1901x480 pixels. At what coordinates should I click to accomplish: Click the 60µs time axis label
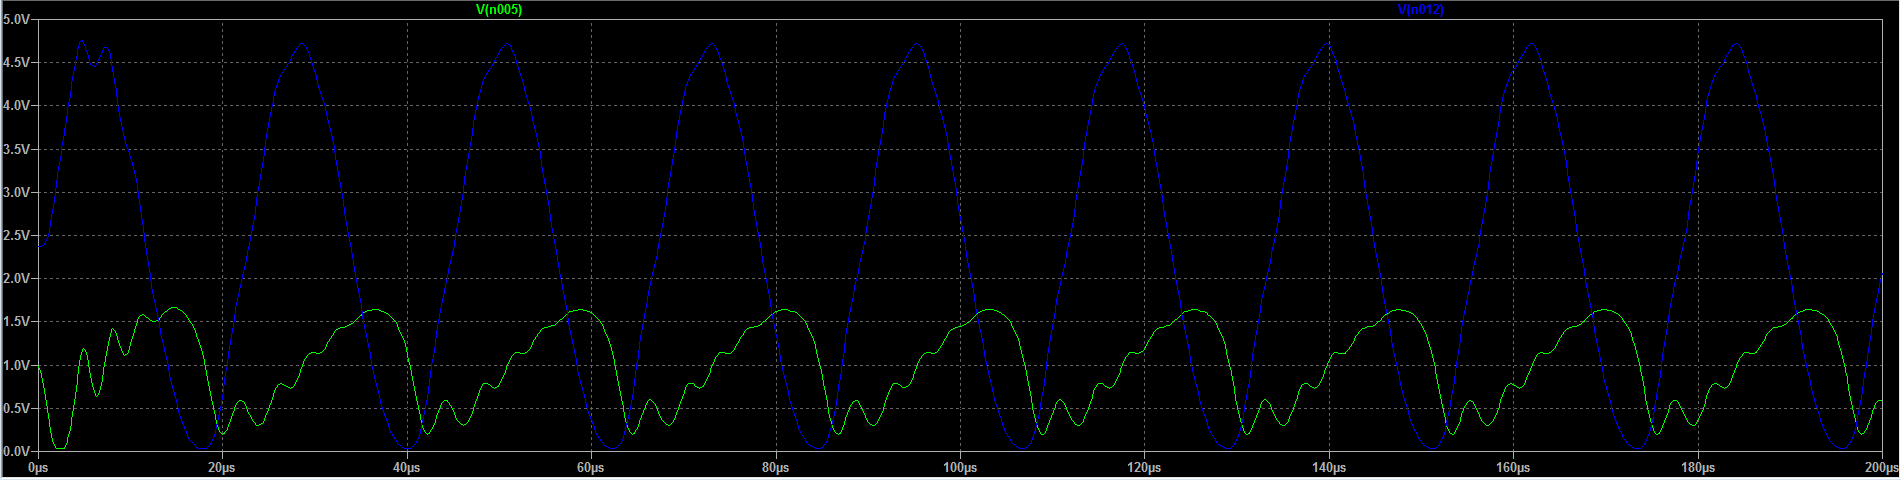coord(591,468)
